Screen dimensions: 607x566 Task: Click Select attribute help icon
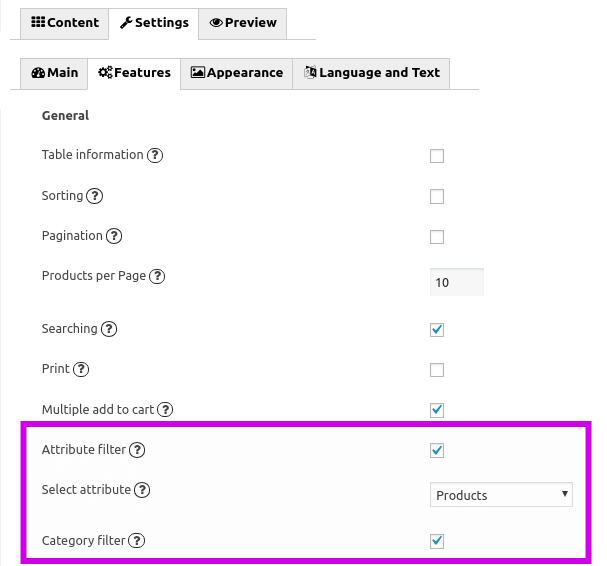(142, 490)
